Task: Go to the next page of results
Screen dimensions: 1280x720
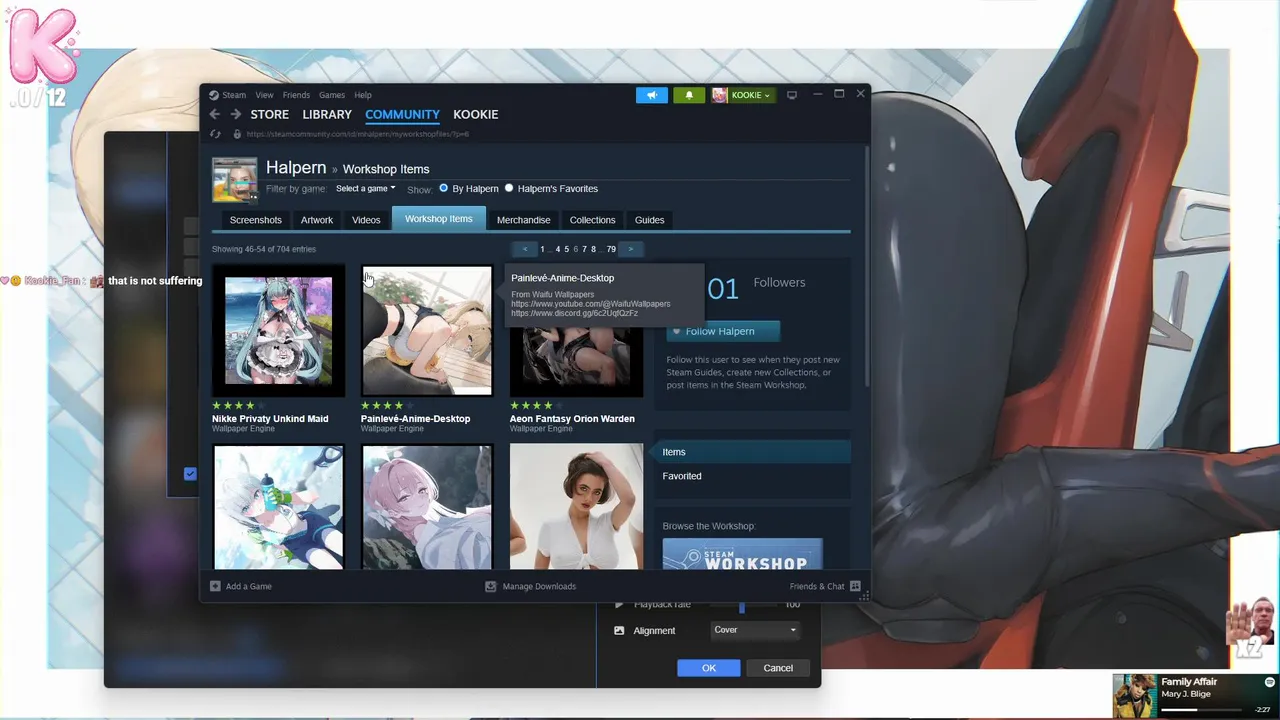Action: (x=630, y=249)
